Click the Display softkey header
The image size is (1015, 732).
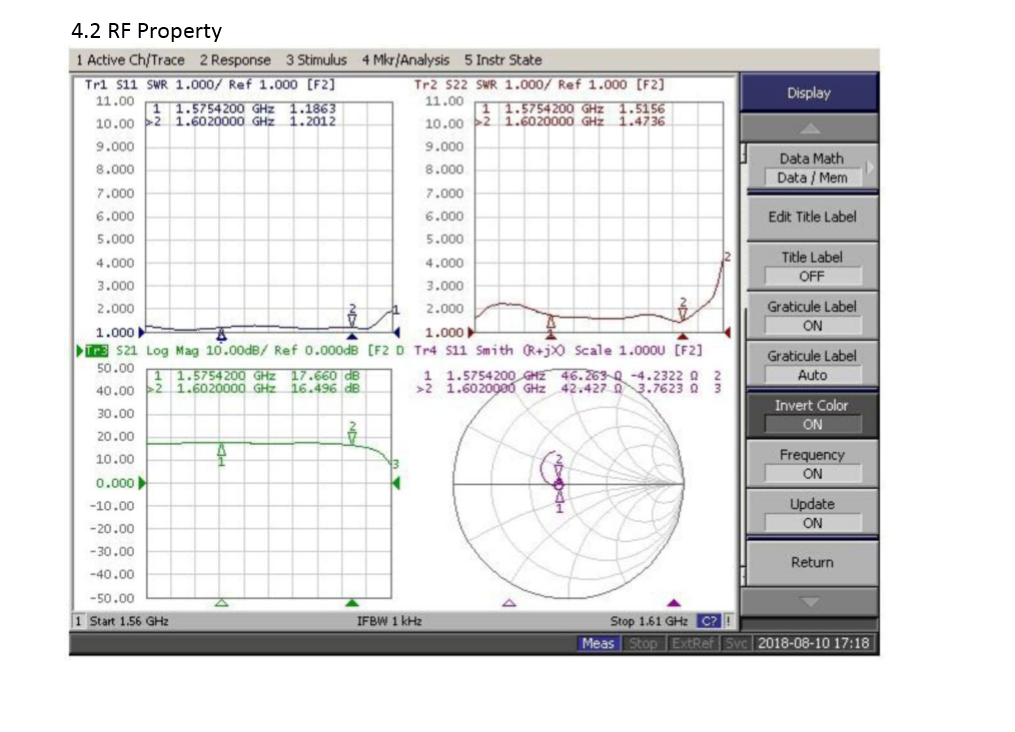[x=809, y=93]
